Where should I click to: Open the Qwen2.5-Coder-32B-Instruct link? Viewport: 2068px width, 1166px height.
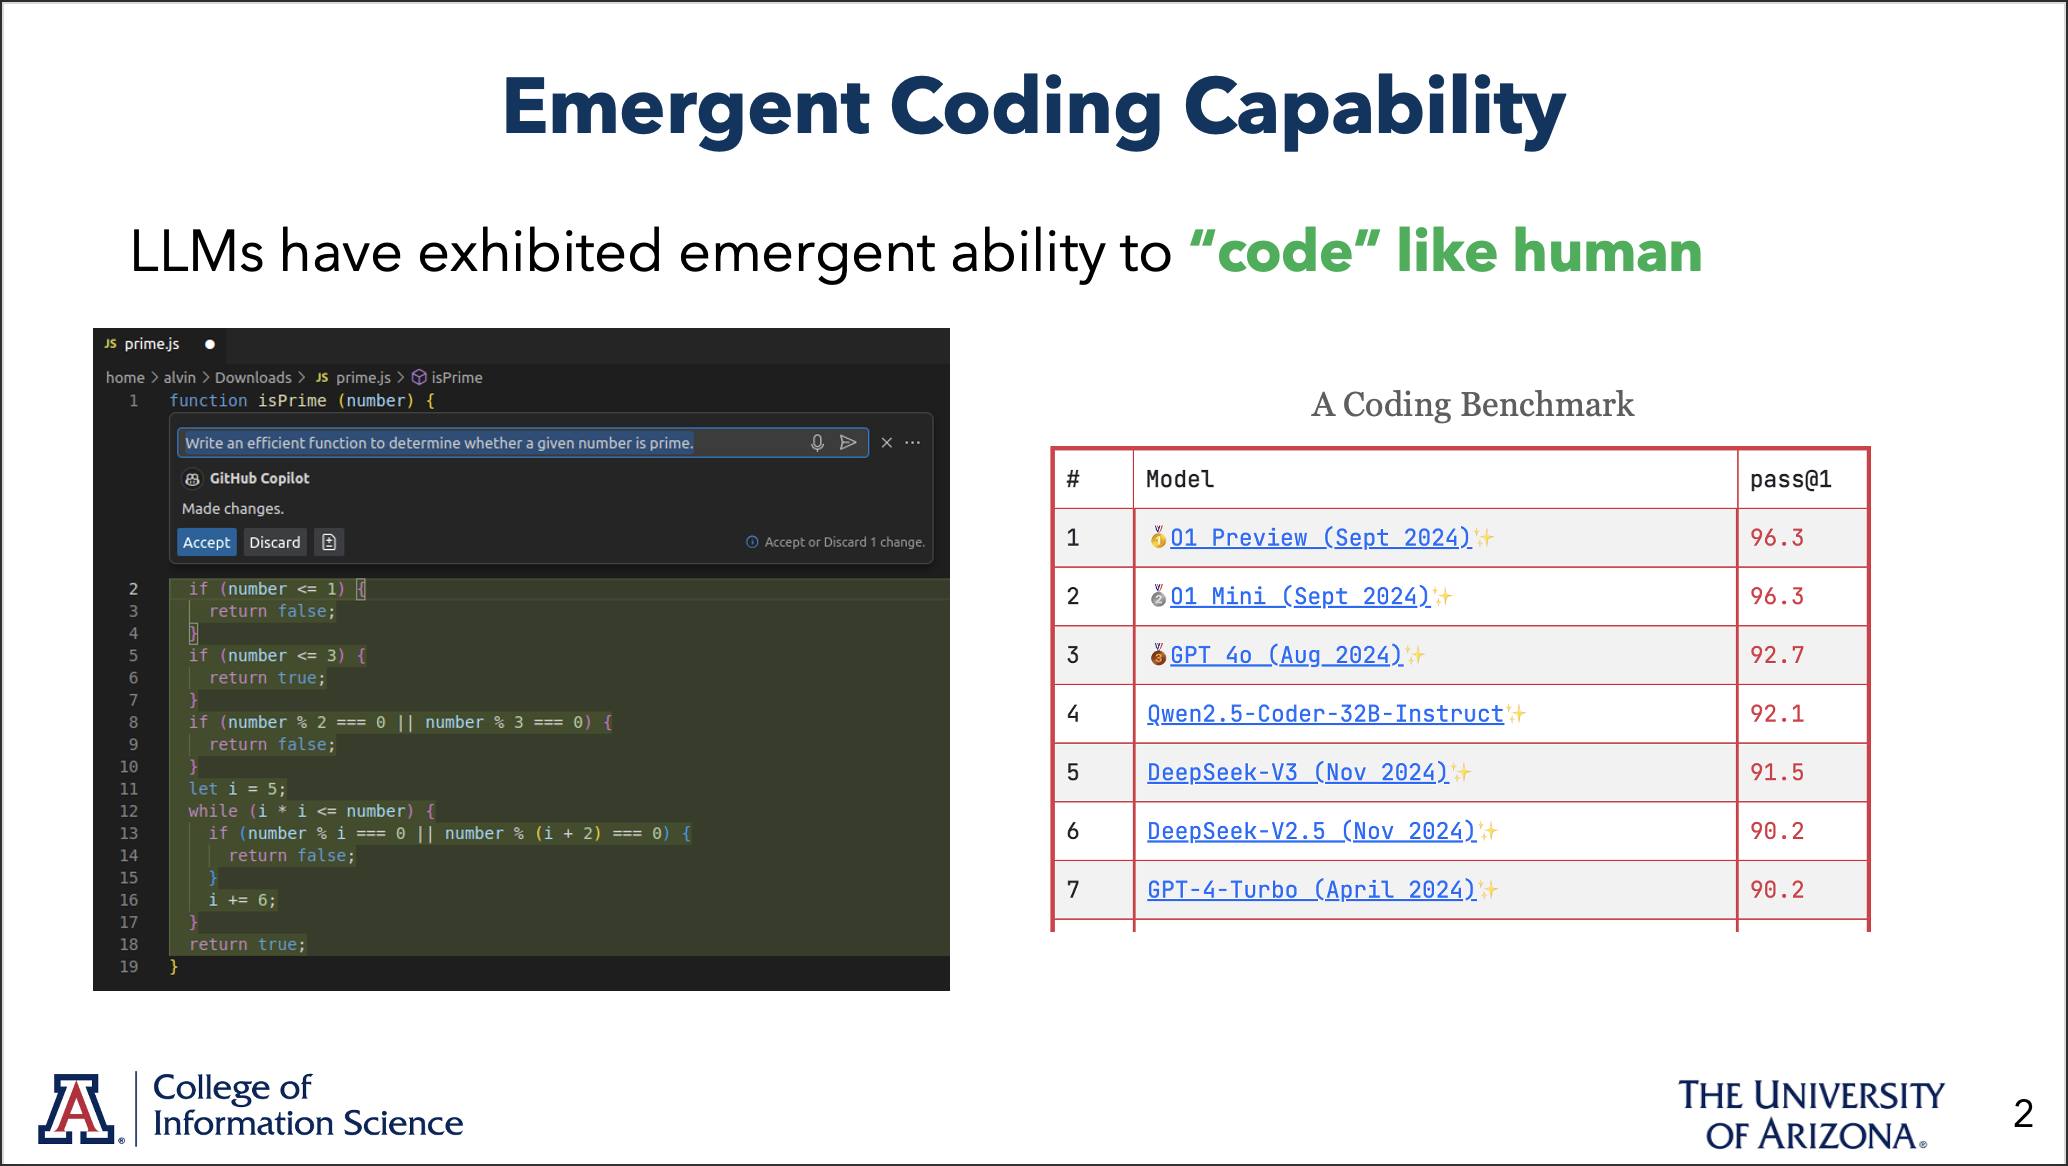pos(1325,714)
